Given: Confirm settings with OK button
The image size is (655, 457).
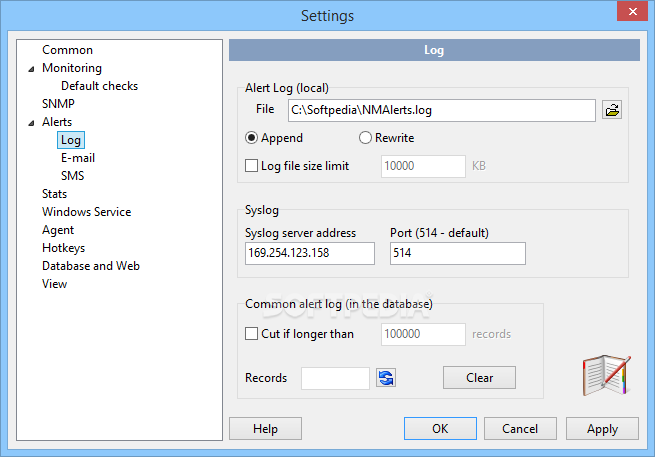Looking at the screenshot, I should [x=440, y=429].
